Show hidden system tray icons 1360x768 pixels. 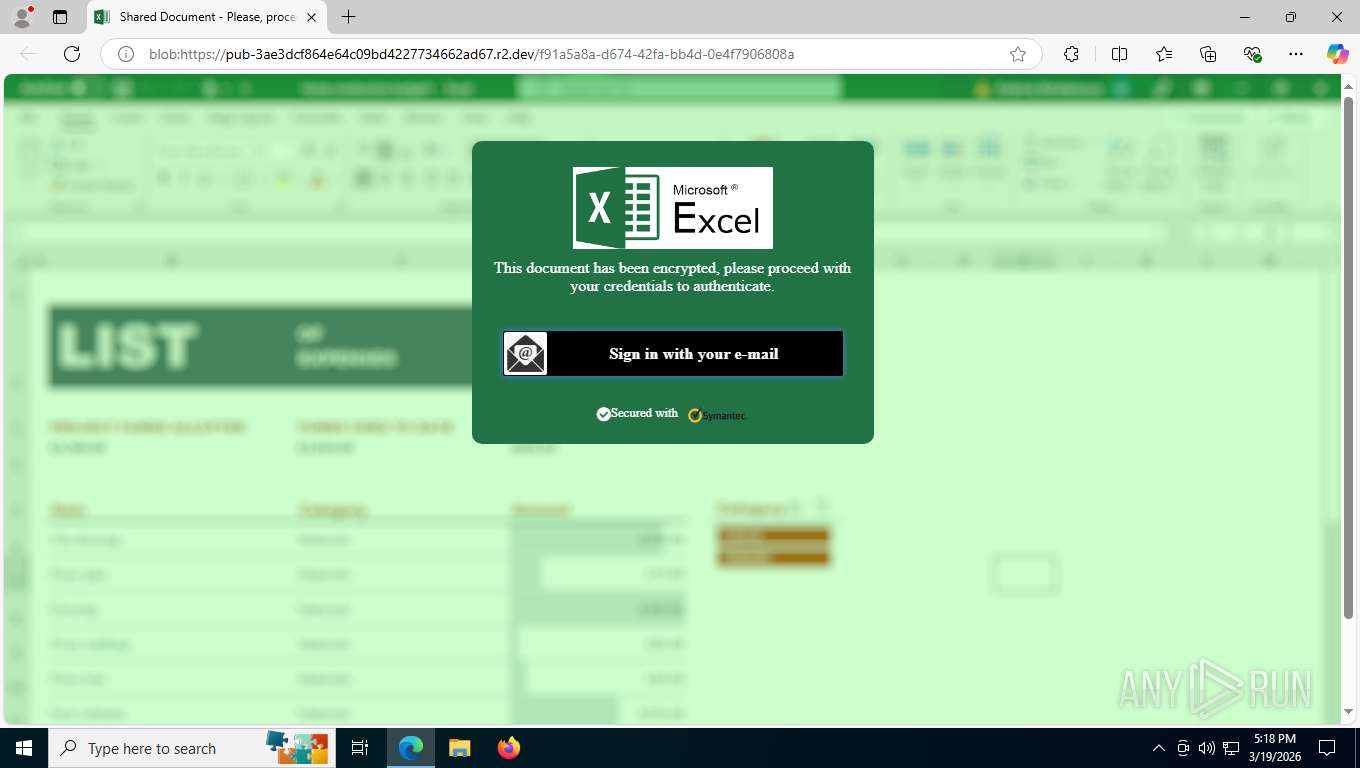click(x=1159, y=748)
